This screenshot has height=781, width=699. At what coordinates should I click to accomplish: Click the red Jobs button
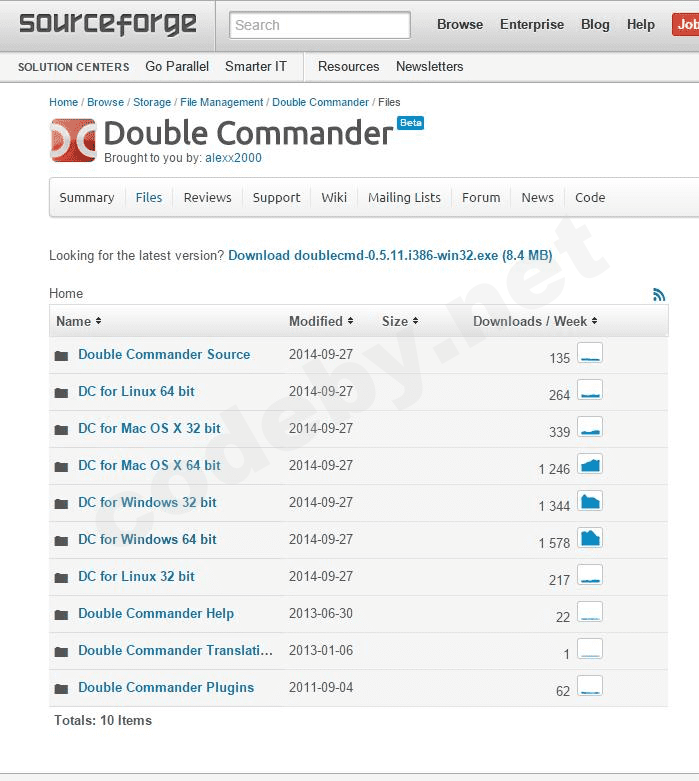point(686,24)
